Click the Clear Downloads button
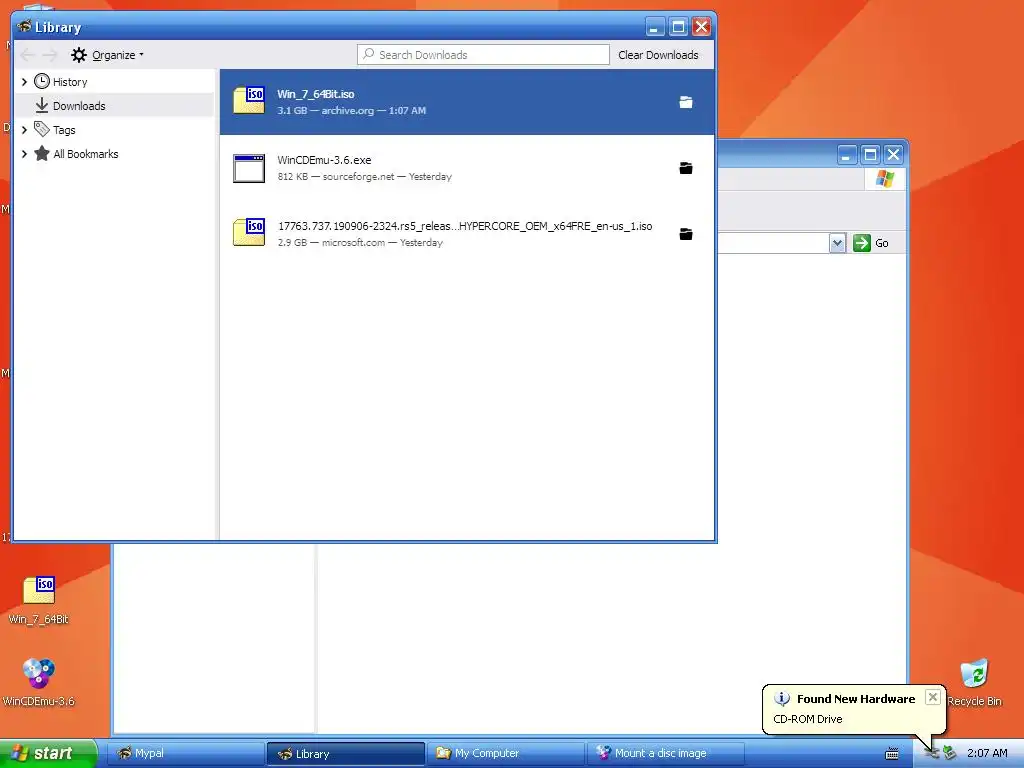This screenshot has height=768, width=1024. (x=658, y=55)
